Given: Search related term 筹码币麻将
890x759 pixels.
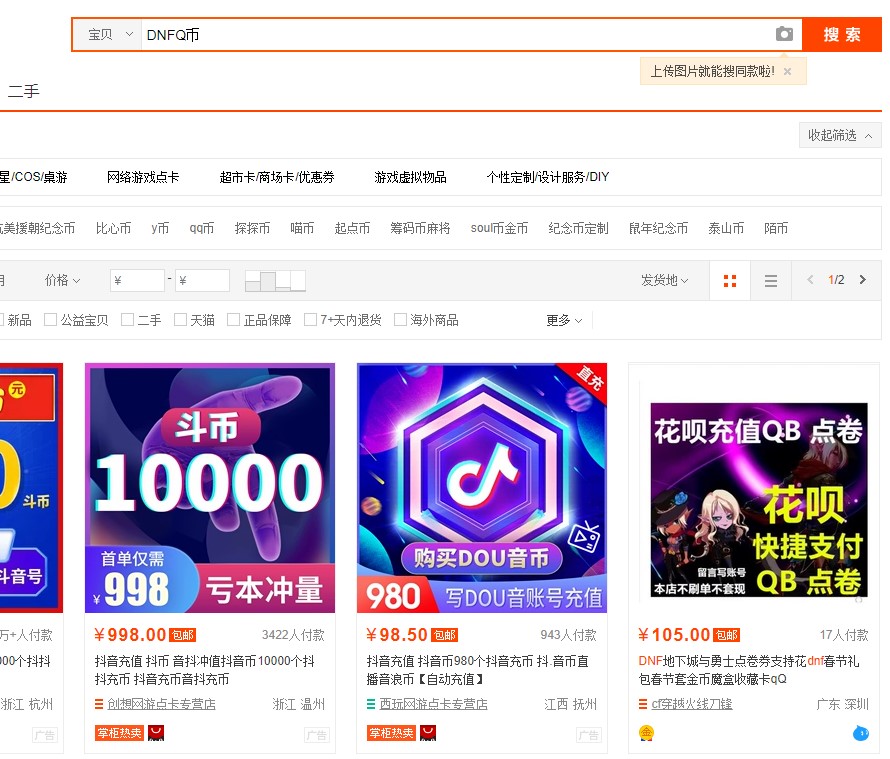Looking at the screenshot, I should (420, 228).
